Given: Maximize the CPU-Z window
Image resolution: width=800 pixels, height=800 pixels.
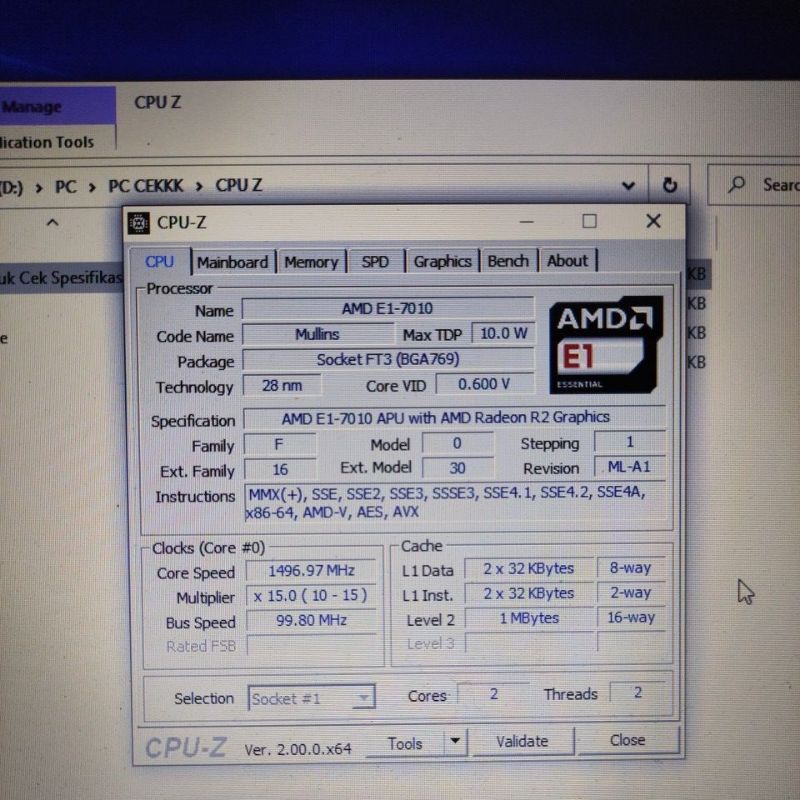Looking at the screenshot, I should (x=589, y=221).
